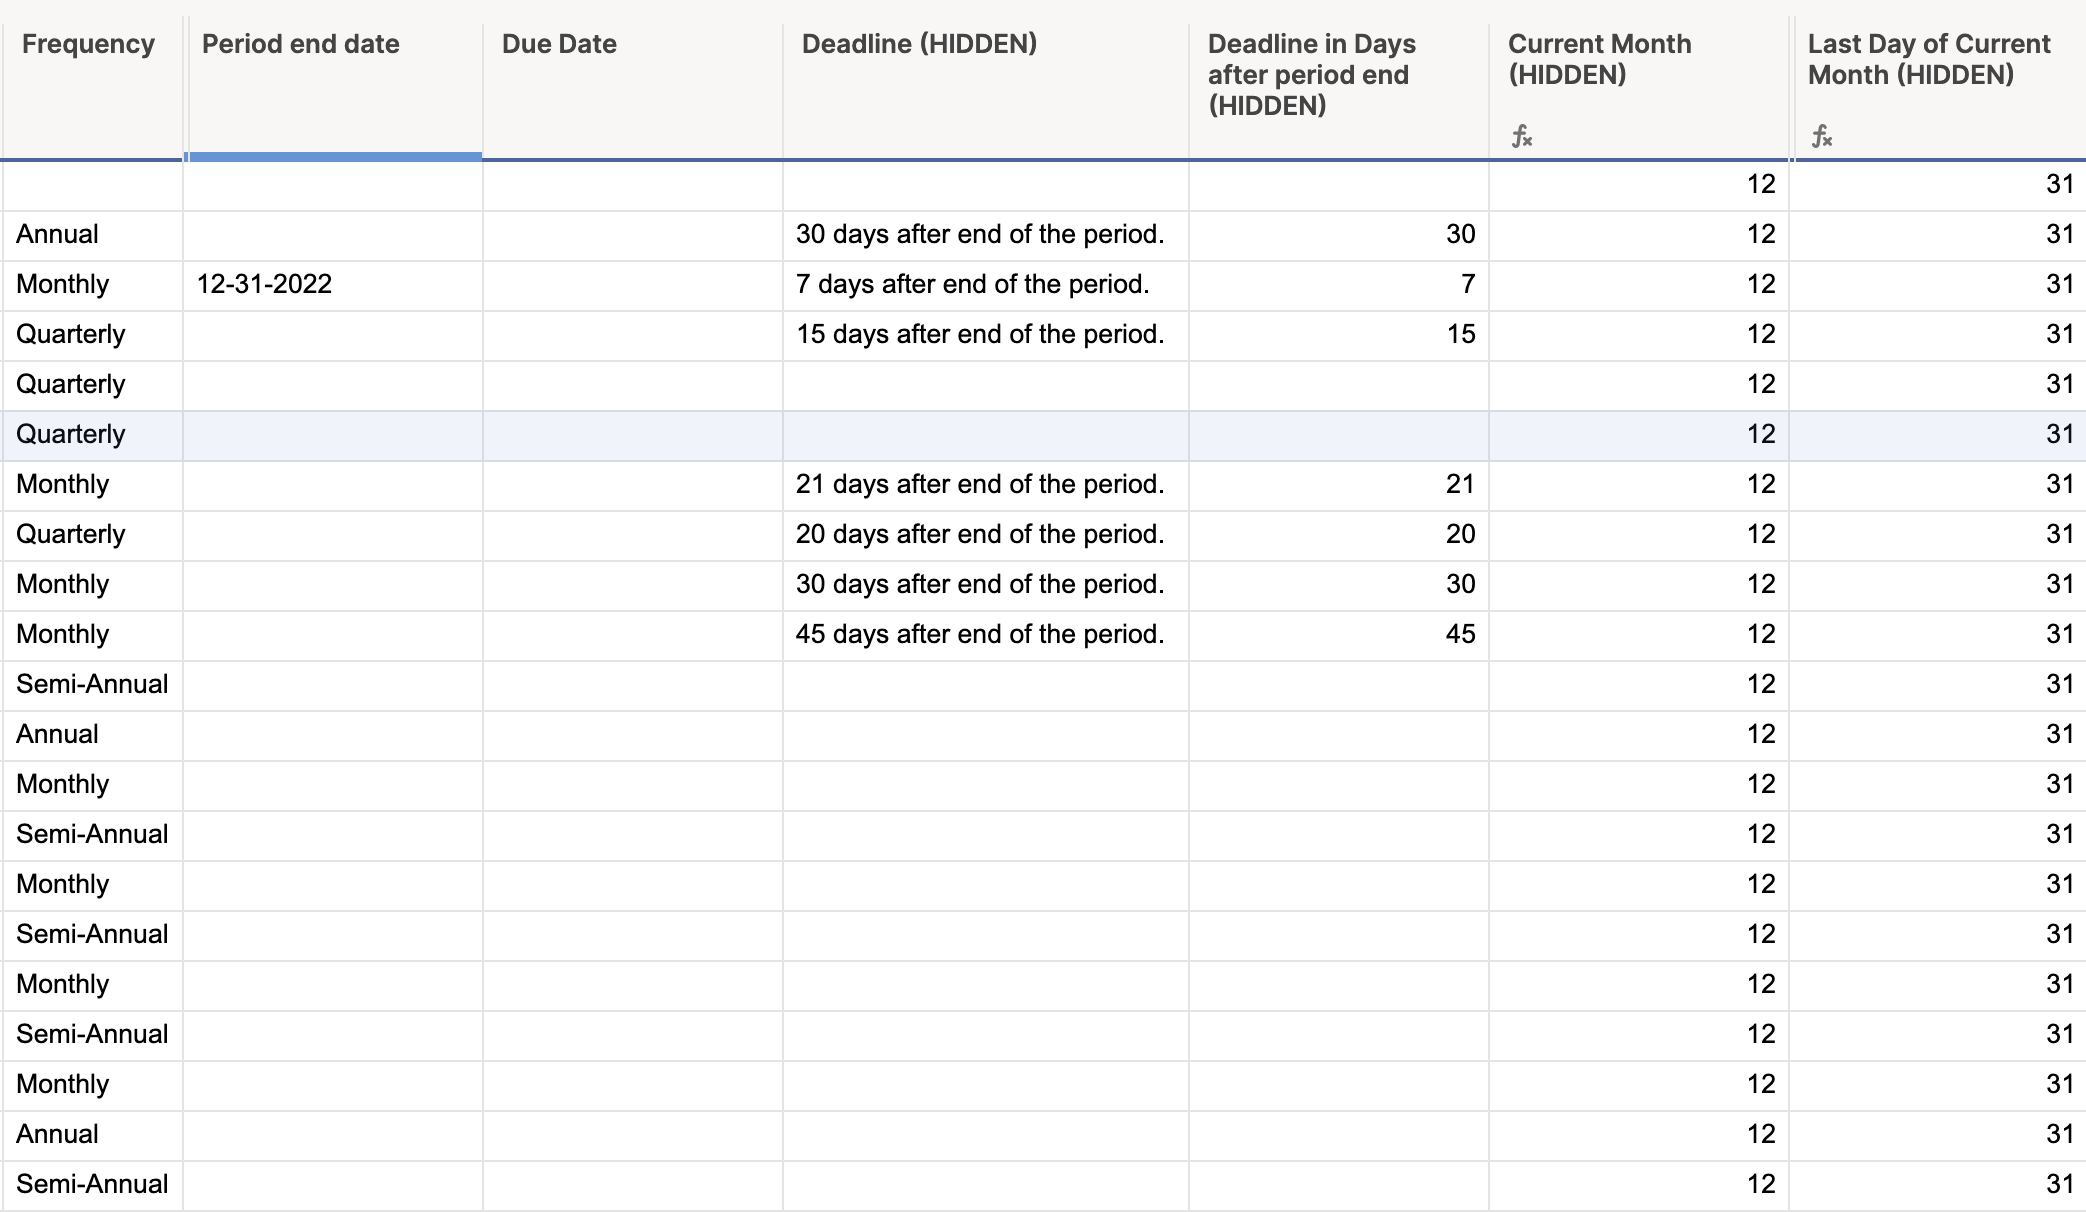Click the first Annual frequency cell

pyautogui.click(x=57, y=234)
